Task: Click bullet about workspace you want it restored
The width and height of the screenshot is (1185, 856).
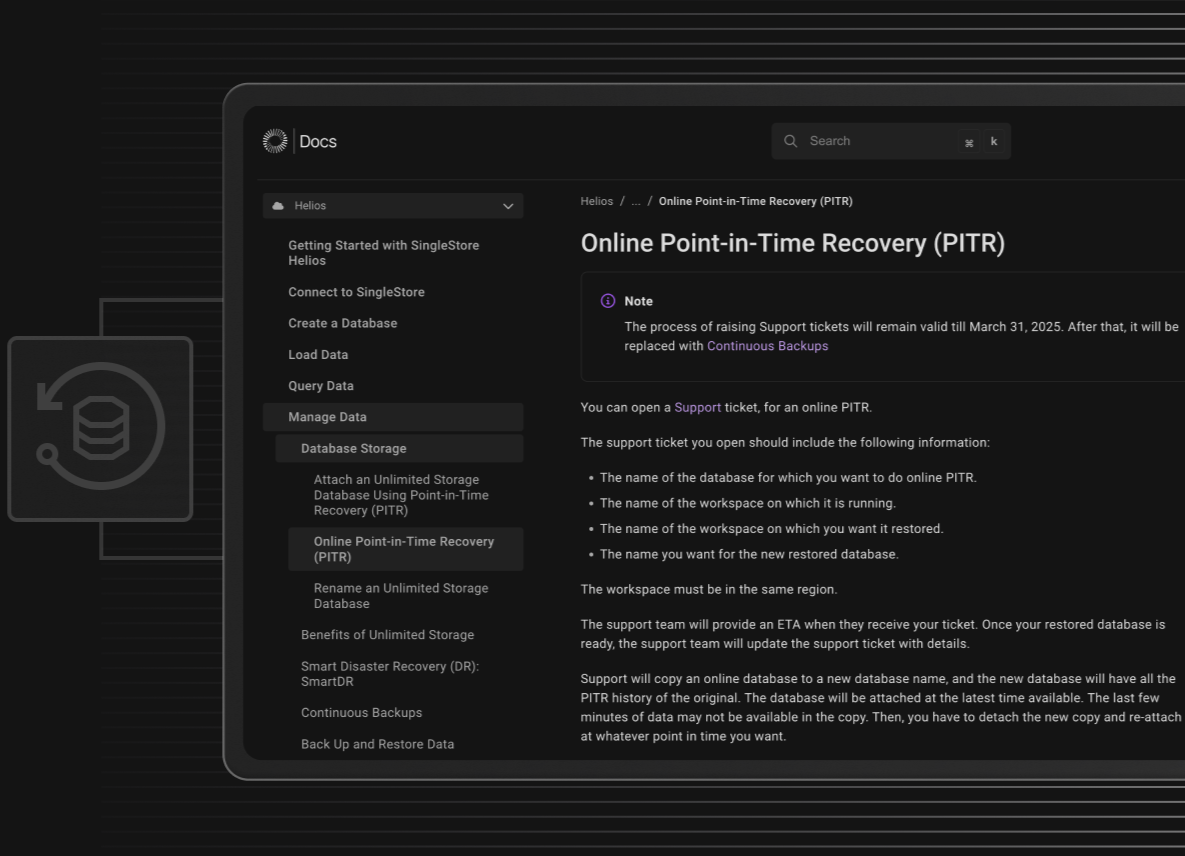Action: coord(772,529)
